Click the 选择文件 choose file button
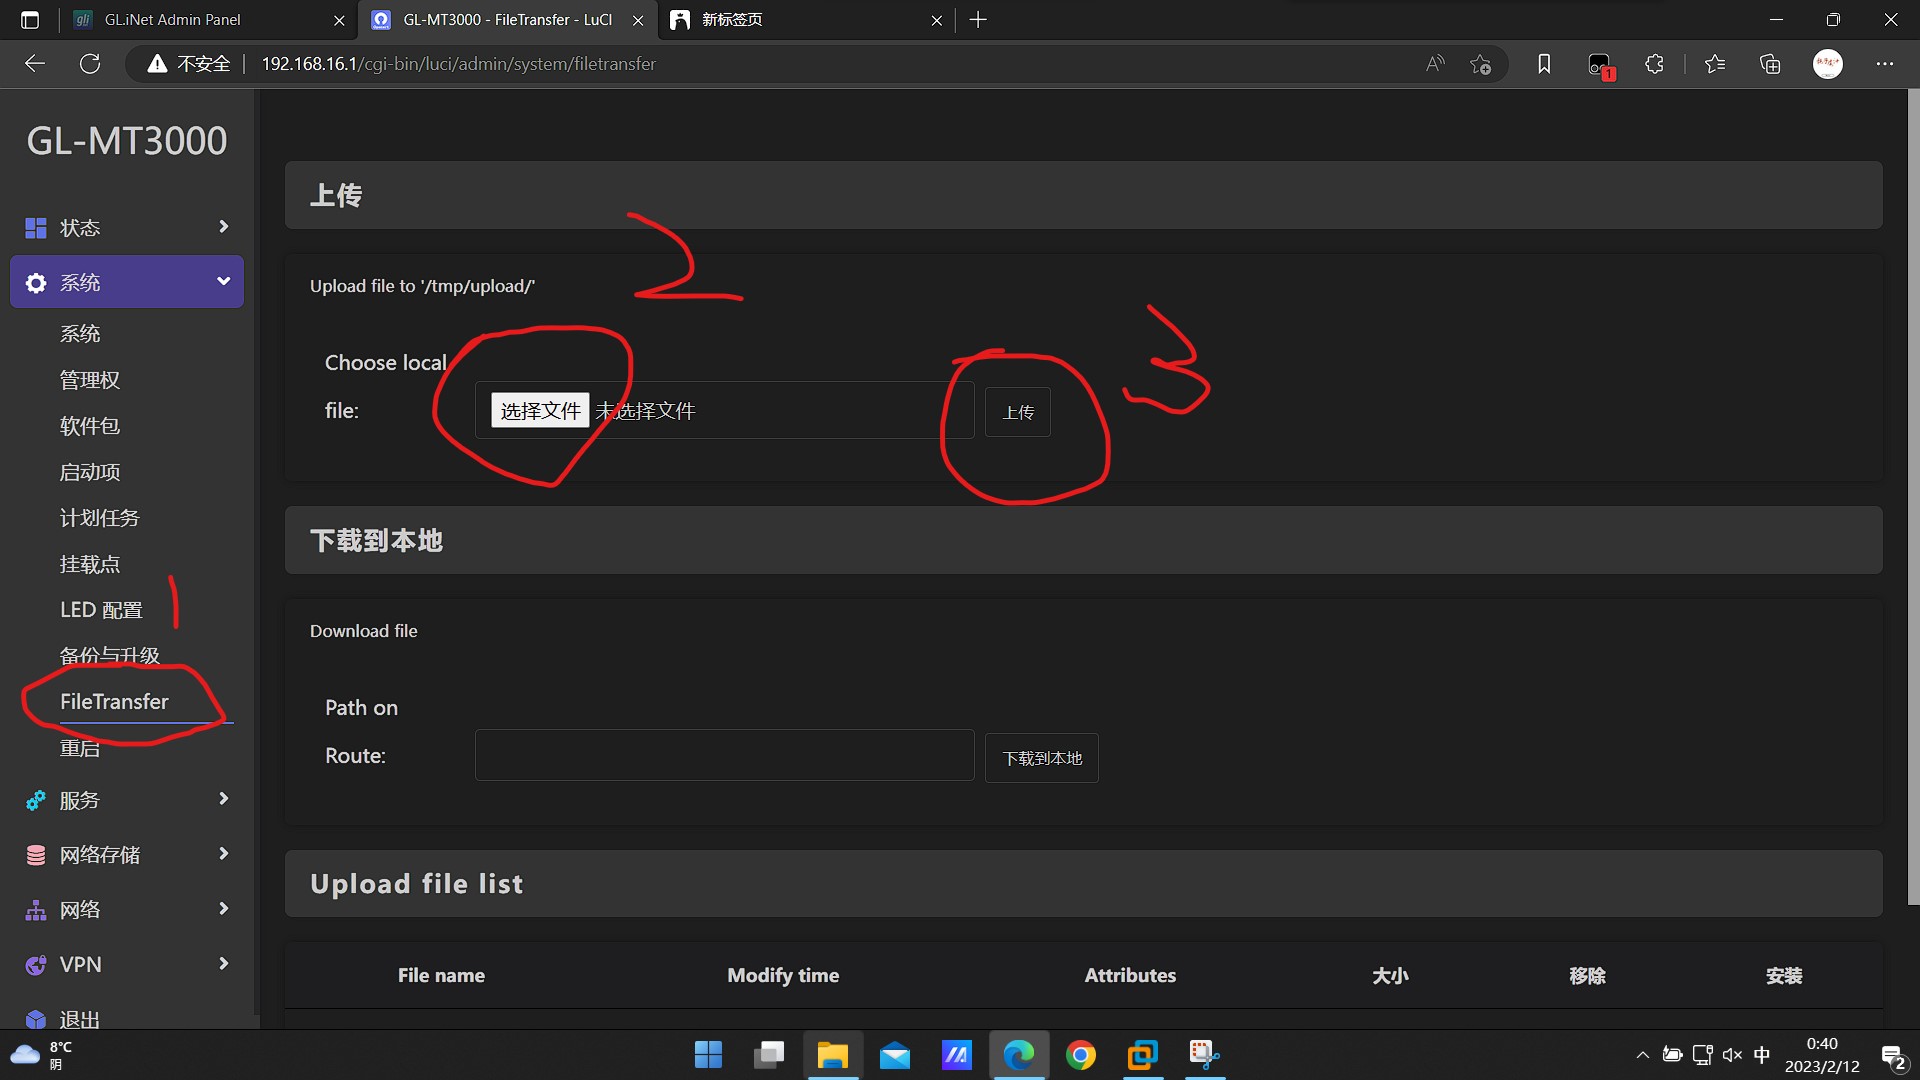1920x1080 pixels. pyautogui.click(x=540, y=411)
